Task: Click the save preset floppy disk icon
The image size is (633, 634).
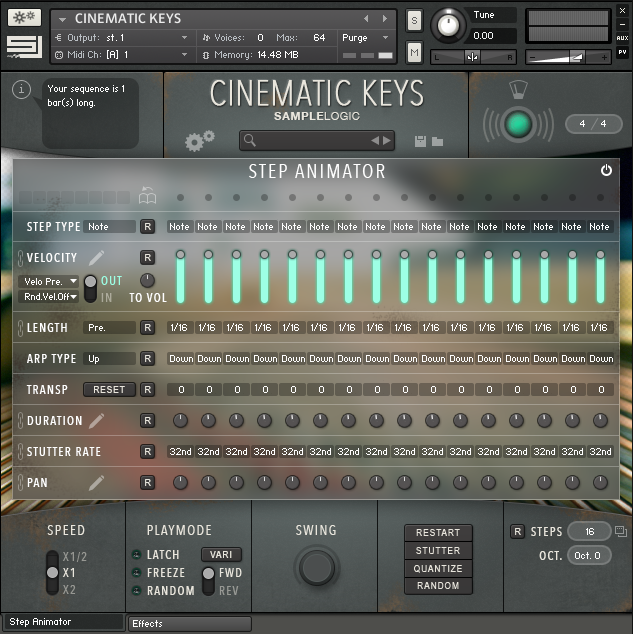Action: [420, 141]
